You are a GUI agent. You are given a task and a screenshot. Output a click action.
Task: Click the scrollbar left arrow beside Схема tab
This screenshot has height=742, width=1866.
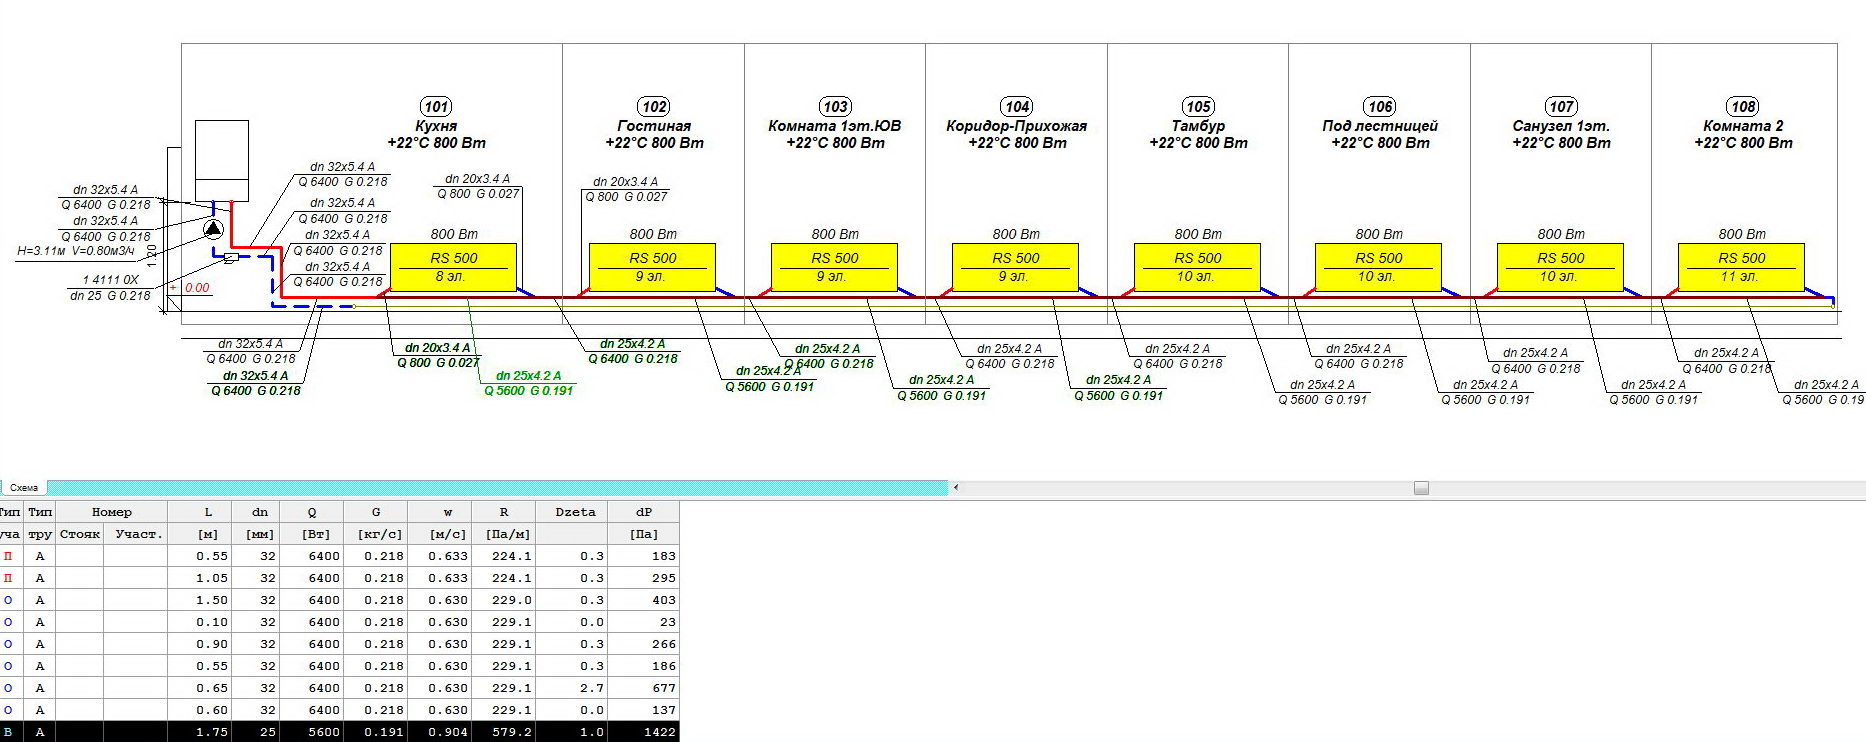[956, 488]
